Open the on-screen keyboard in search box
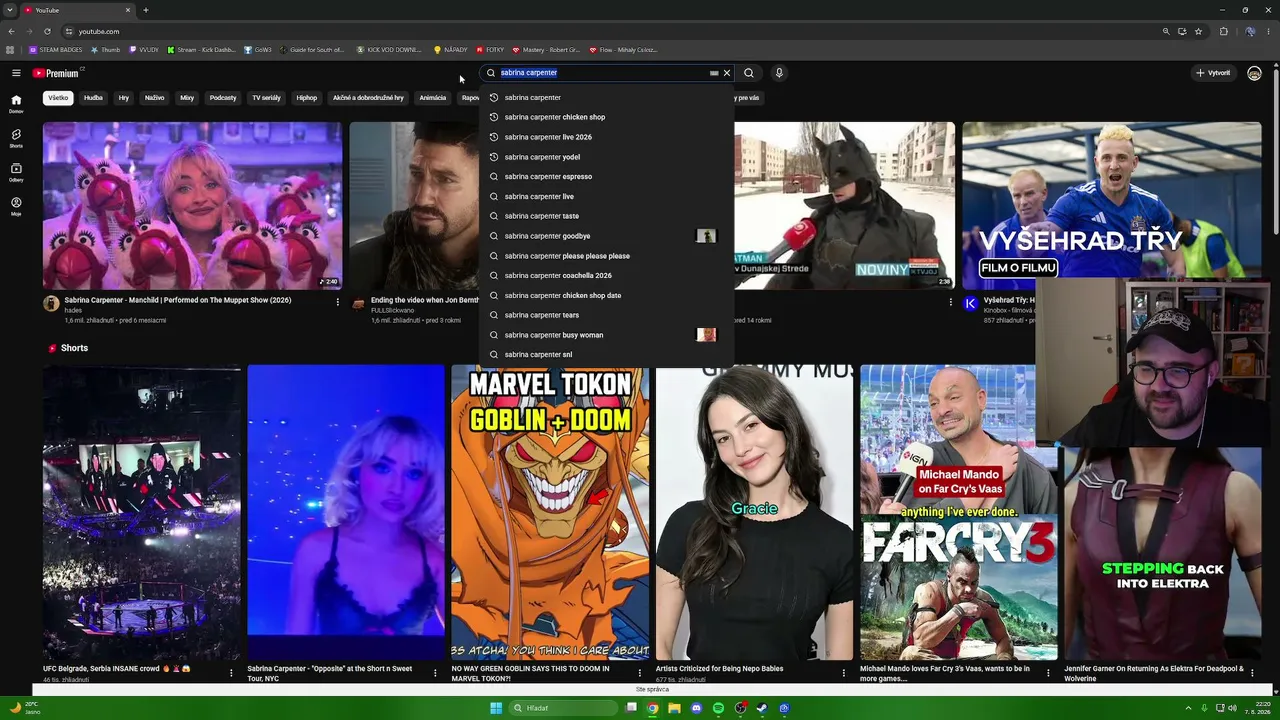This screenshot has width=1280, height=720. coord(714,73)
